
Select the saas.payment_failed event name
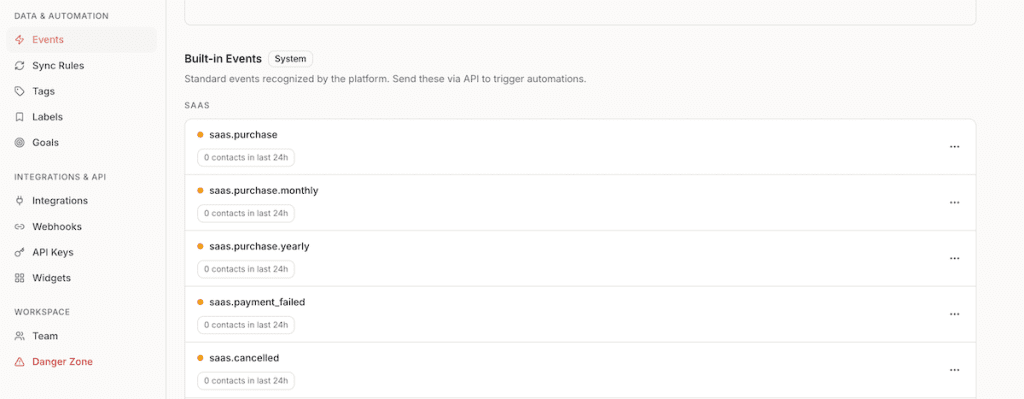(257, 302)
